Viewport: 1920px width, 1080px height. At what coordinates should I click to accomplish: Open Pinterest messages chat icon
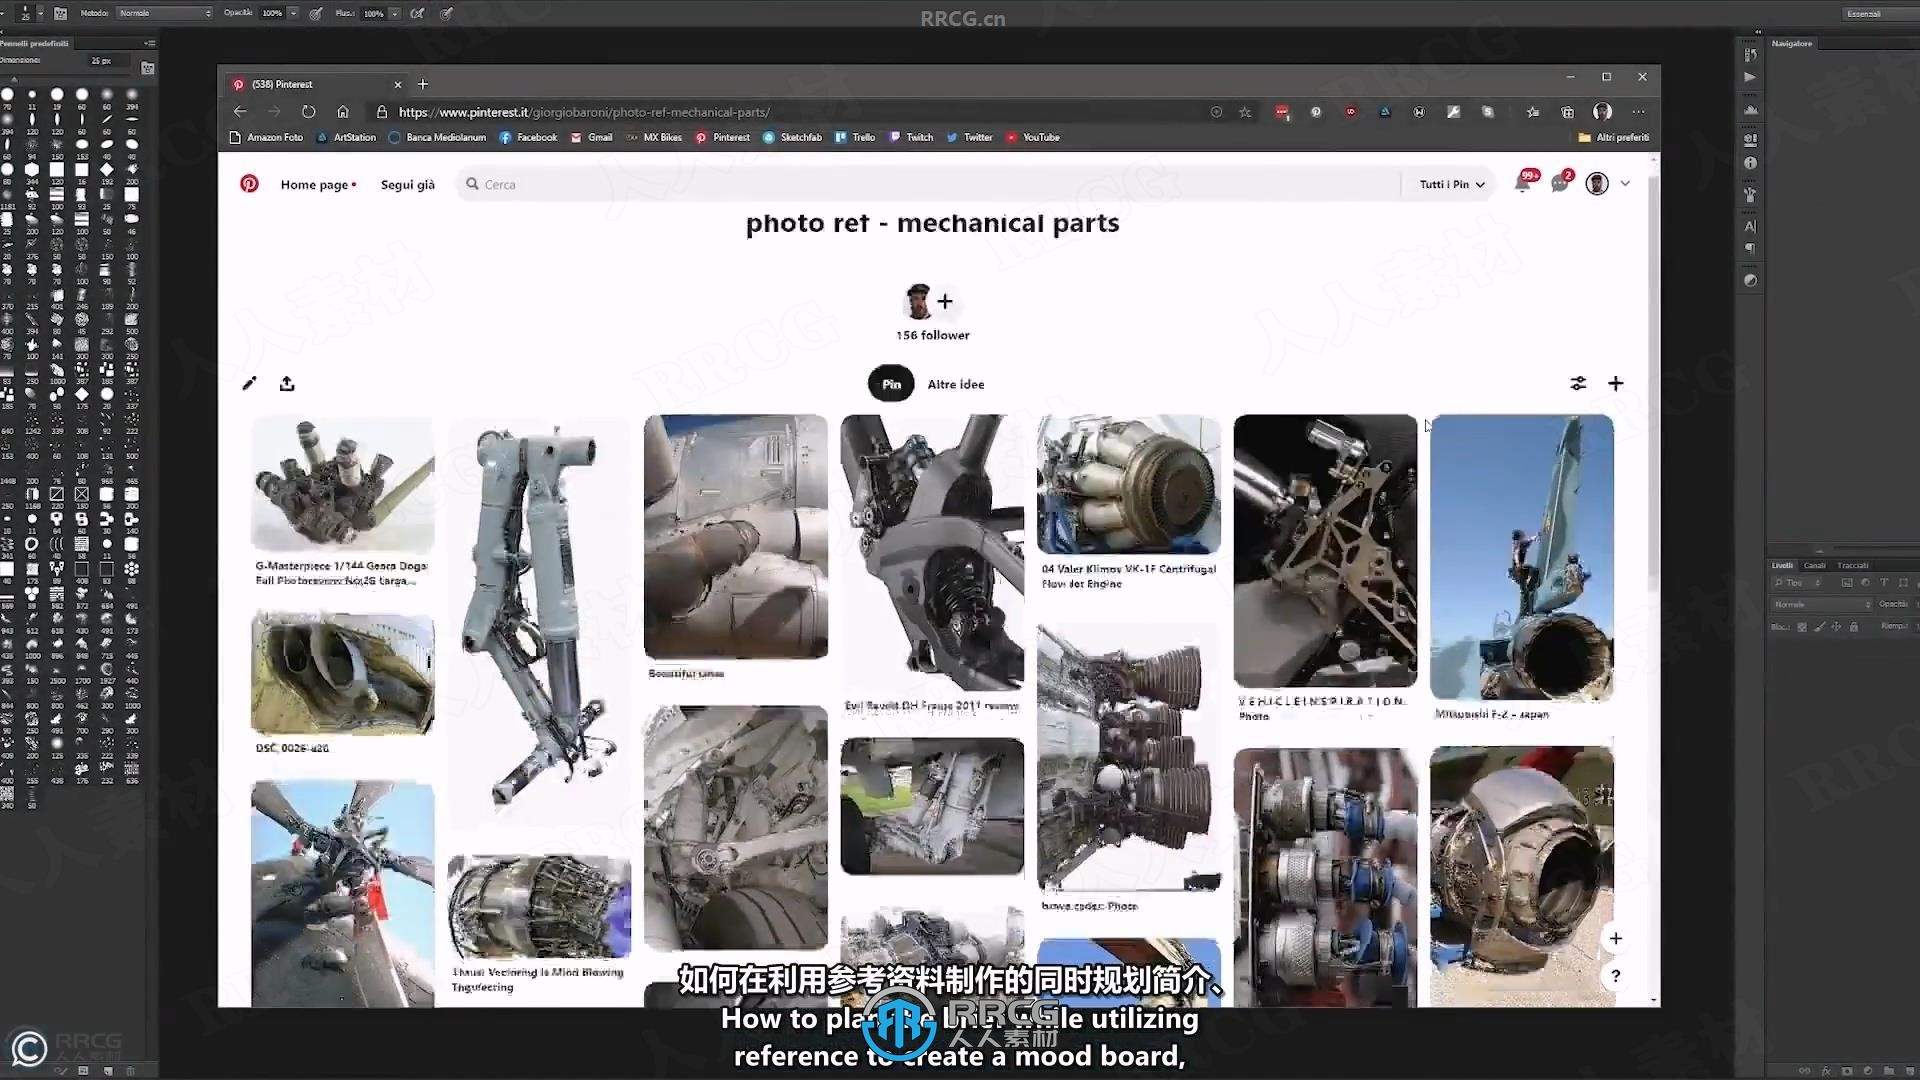(1559, 183)
